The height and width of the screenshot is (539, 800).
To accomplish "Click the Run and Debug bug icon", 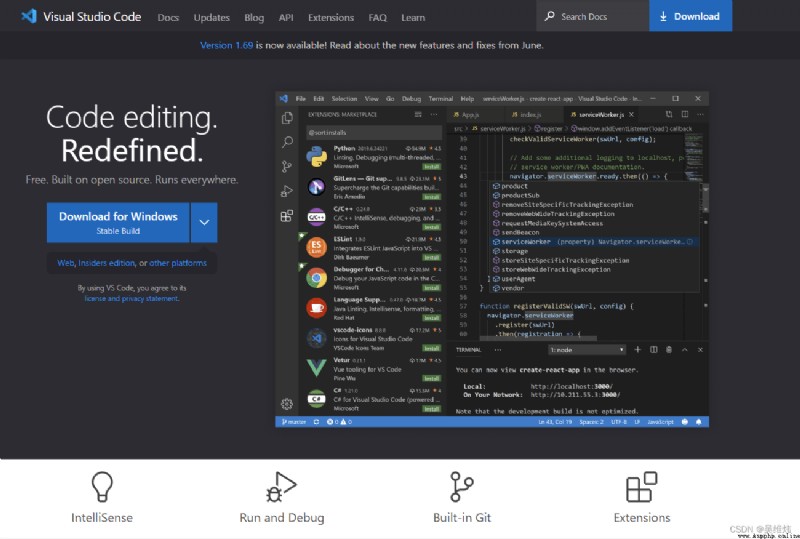I will pyautogui.click(x=281, y=486).
